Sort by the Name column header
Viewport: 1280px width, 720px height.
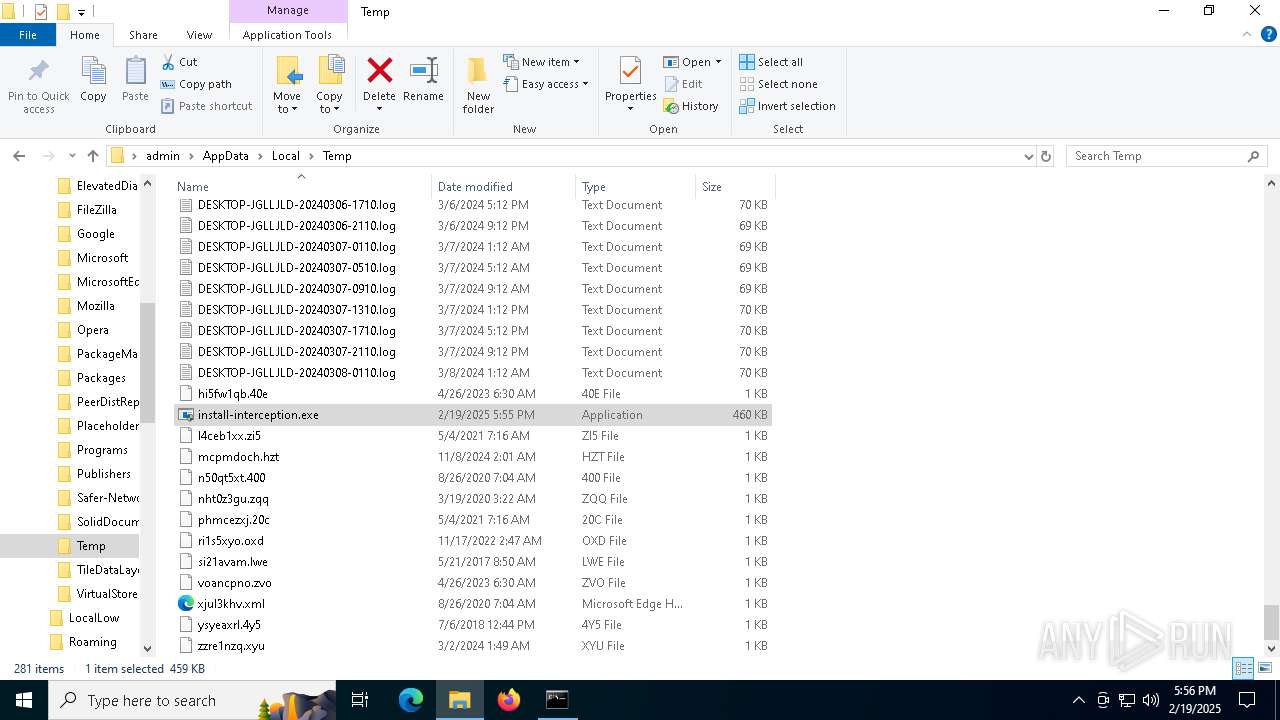[x=302, y=186]
